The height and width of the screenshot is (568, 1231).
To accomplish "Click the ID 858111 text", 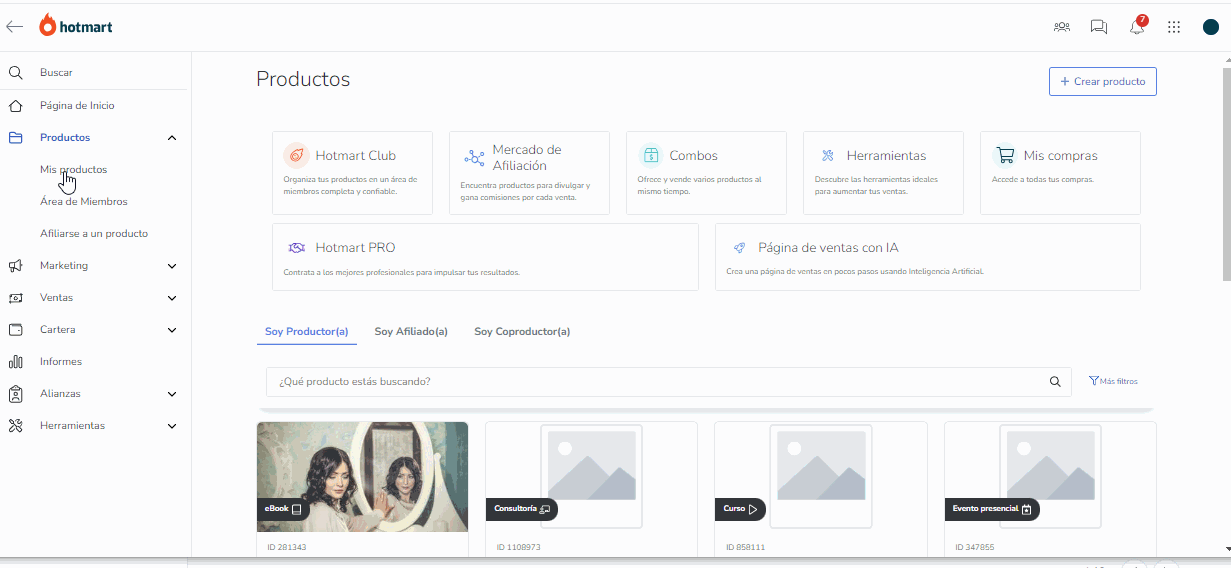I will click(746, 547).
